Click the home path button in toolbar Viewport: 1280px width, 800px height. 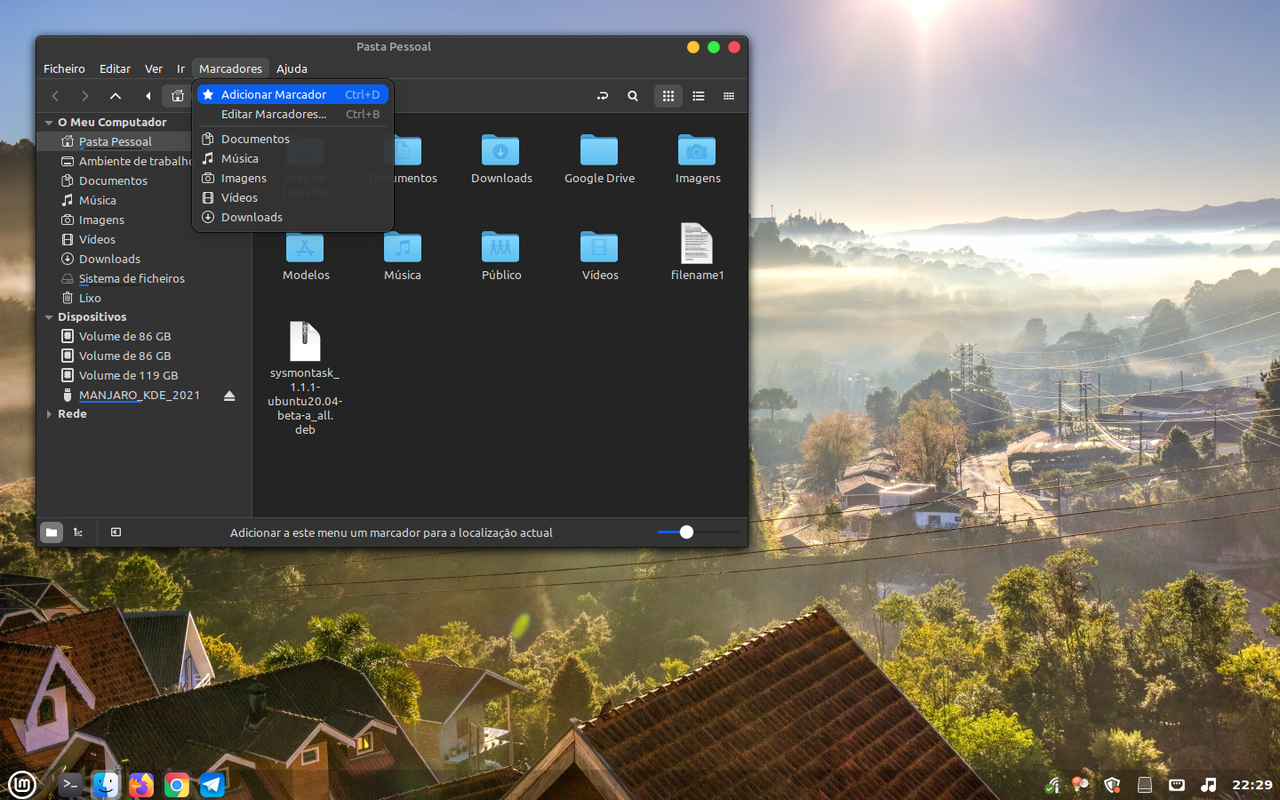pyautogui.click(x=177, y=96)
